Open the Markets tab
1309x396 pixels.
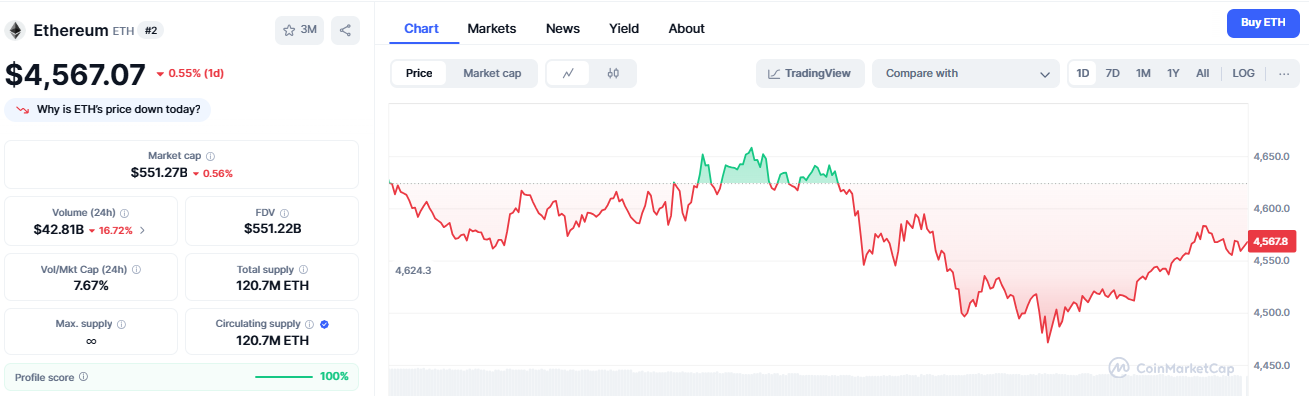click(x=492, y=28)
